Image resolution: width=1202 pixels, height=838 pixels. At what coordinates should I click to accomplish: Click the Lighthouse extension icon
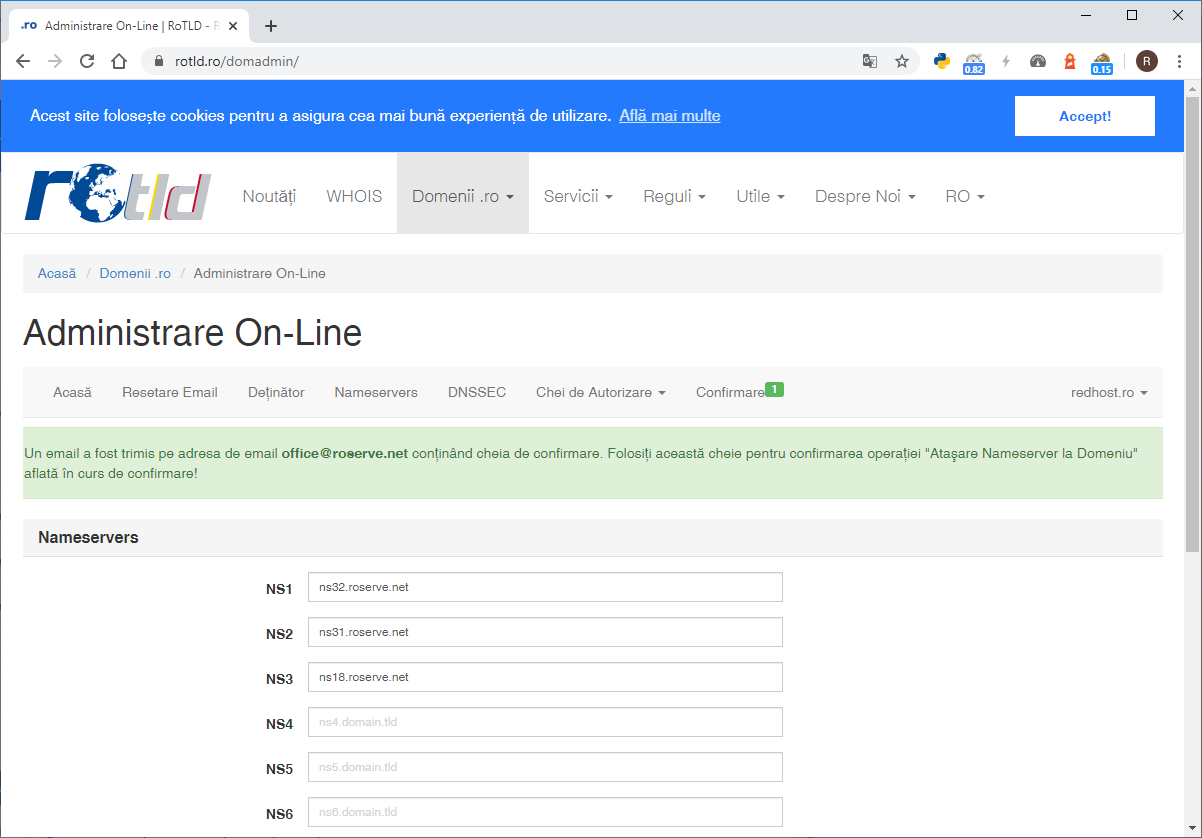click(x=1069, y=61)
